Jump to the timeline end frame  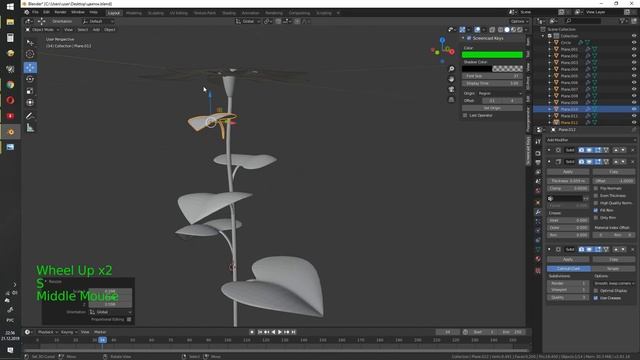pos(293,332)
